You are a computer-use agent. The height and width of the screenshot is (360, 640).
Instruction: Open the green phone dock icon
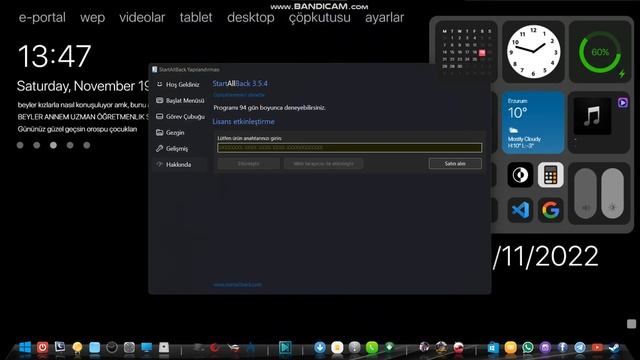point(372,348)
